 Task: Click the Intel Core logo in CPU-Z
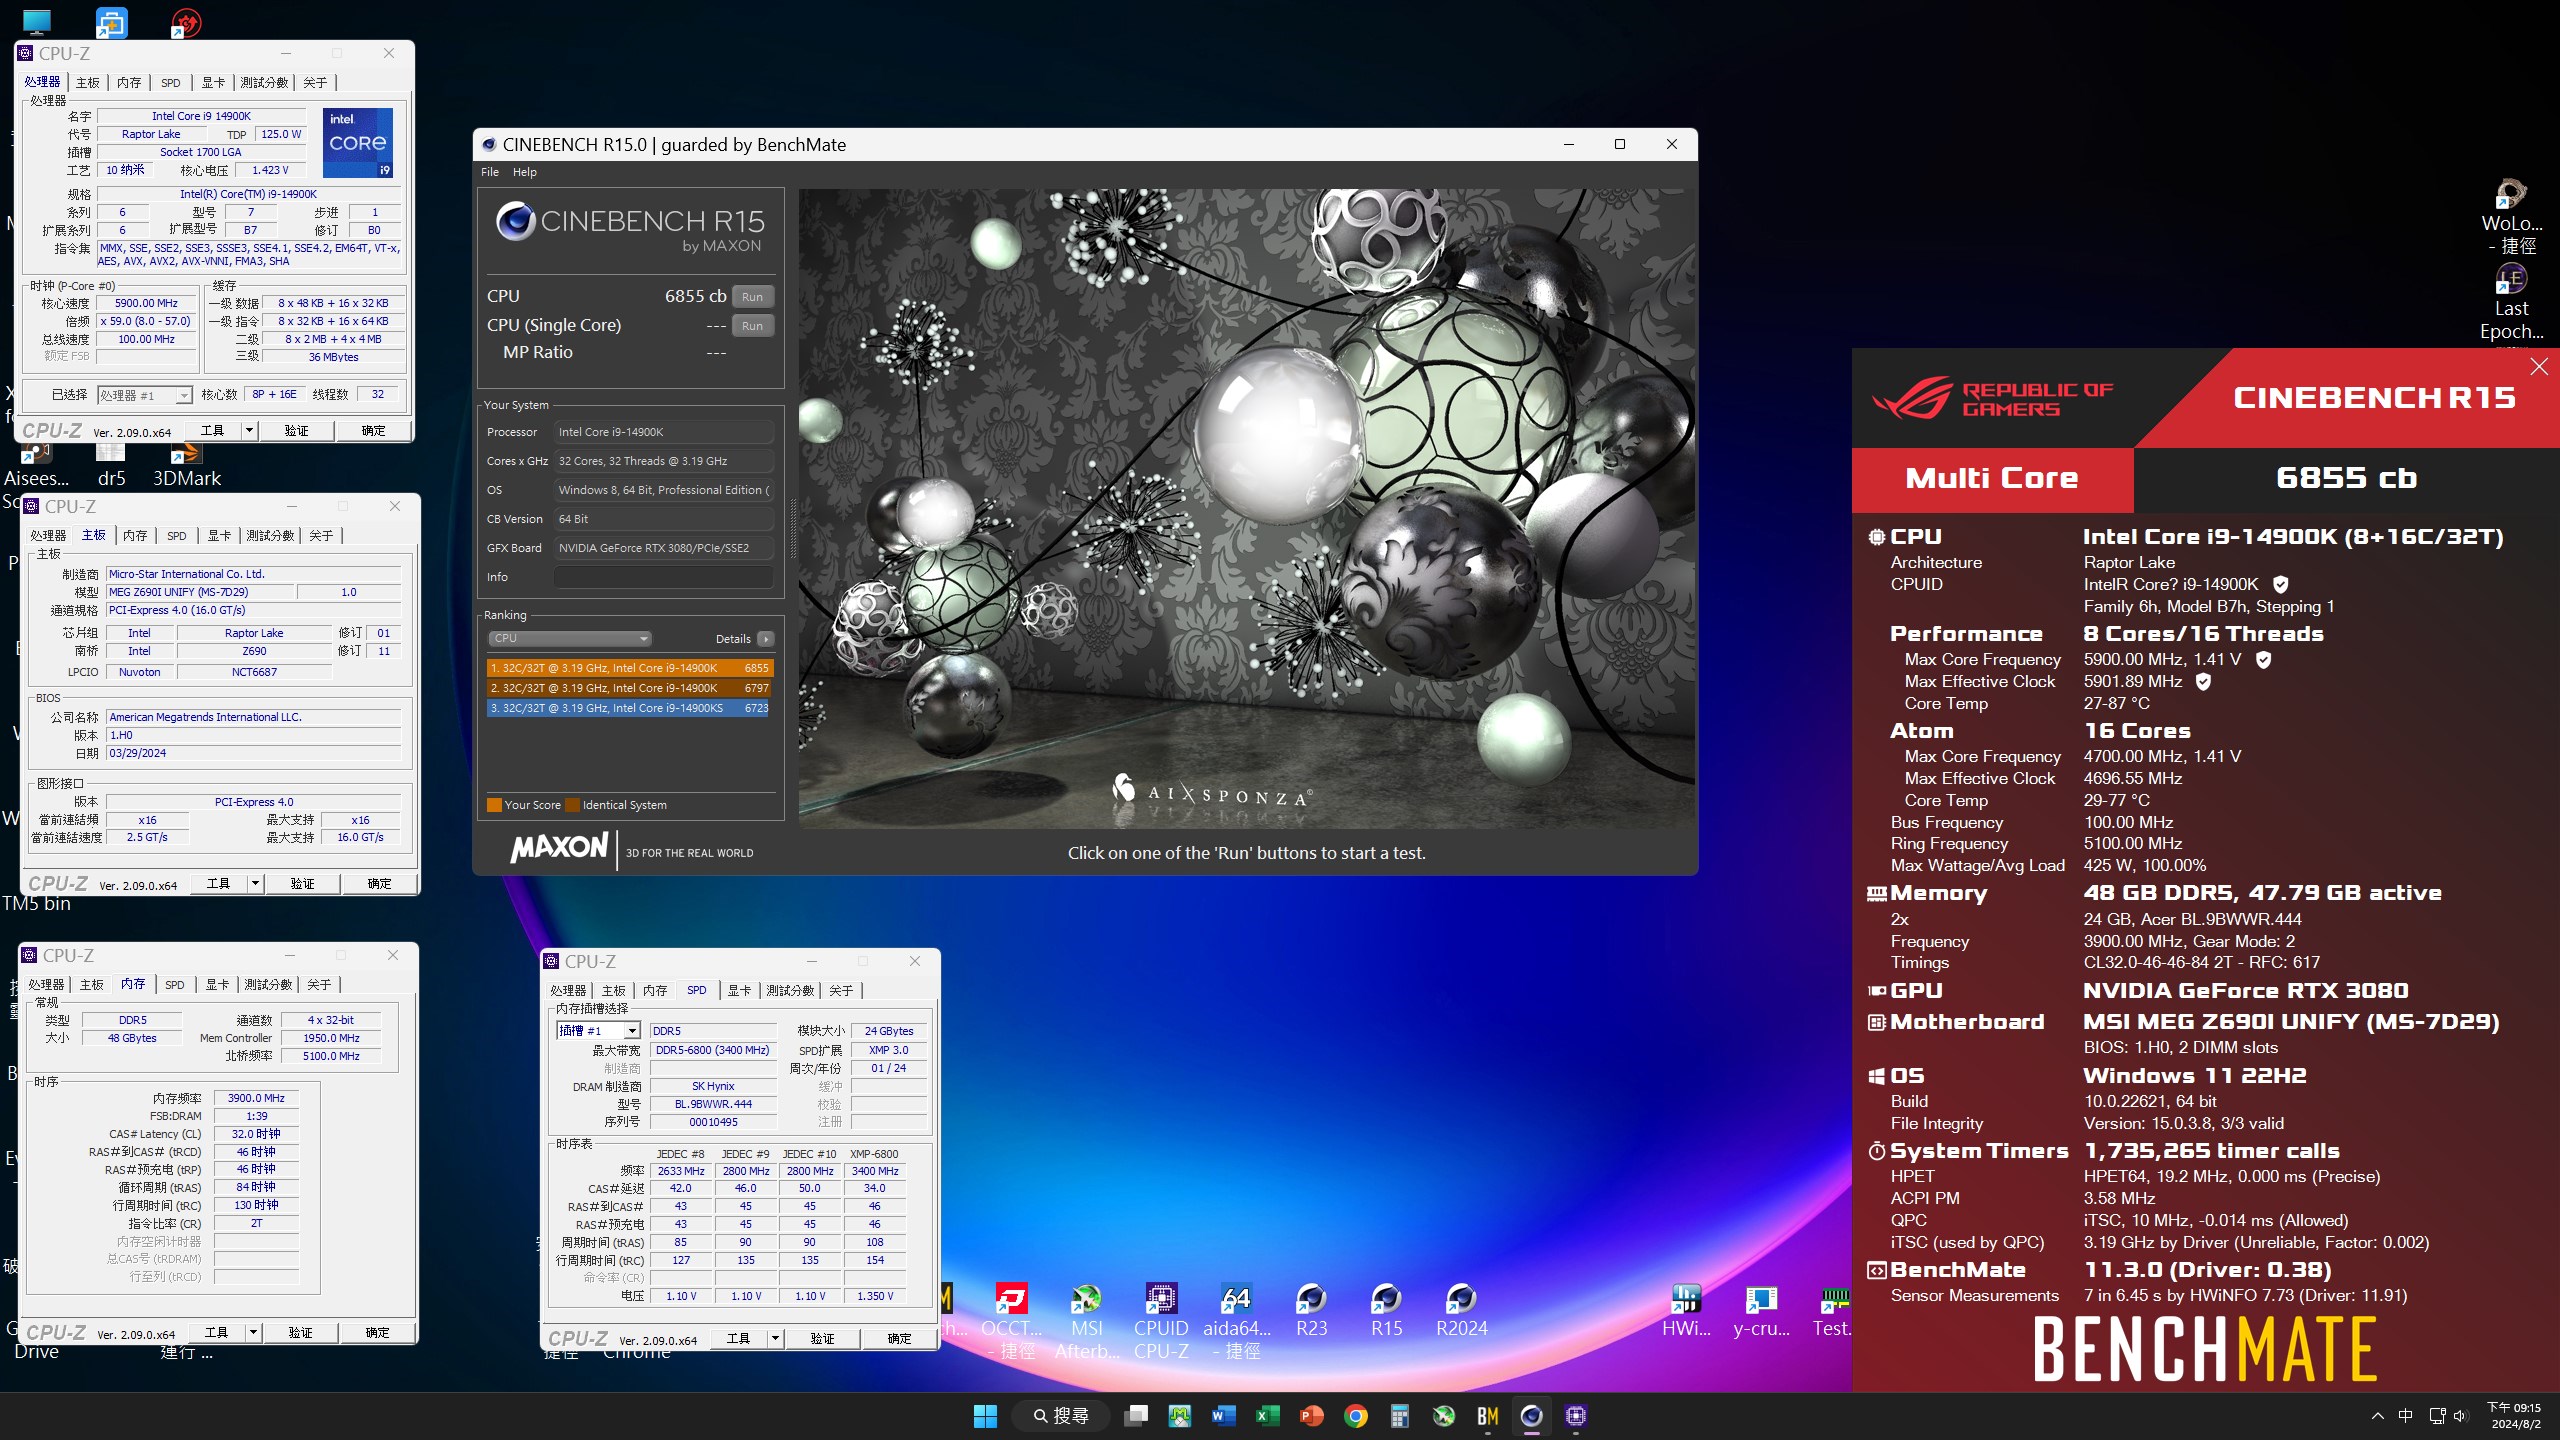pyautogui.click(x=358, y=143)
